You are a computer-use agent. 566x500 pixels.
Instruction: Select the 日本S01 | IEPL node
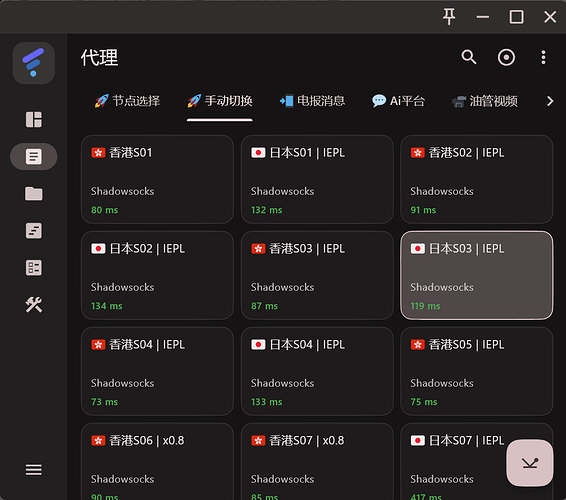[x=317, y=179]
